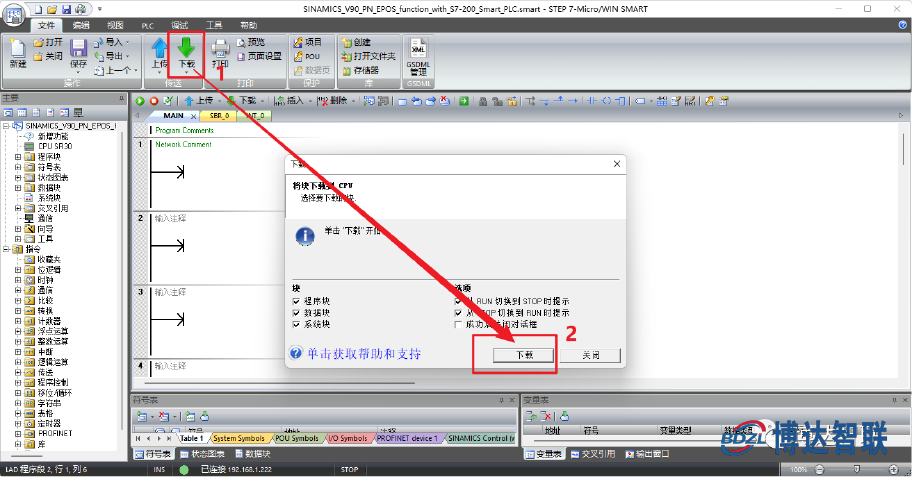The width and height of the screenshot is (912, 477).
Task: Click the help question mark at top right
Action: (x=903, y=25)
